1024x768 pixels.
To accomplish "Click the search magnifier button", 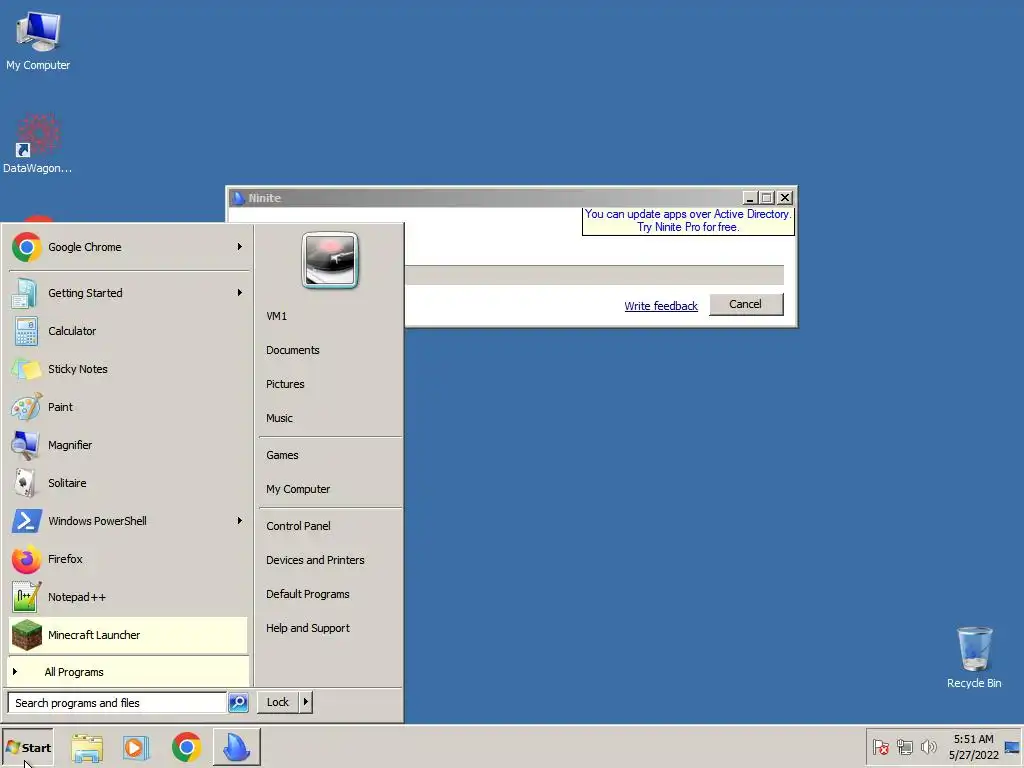I will [x=238, y=703].
